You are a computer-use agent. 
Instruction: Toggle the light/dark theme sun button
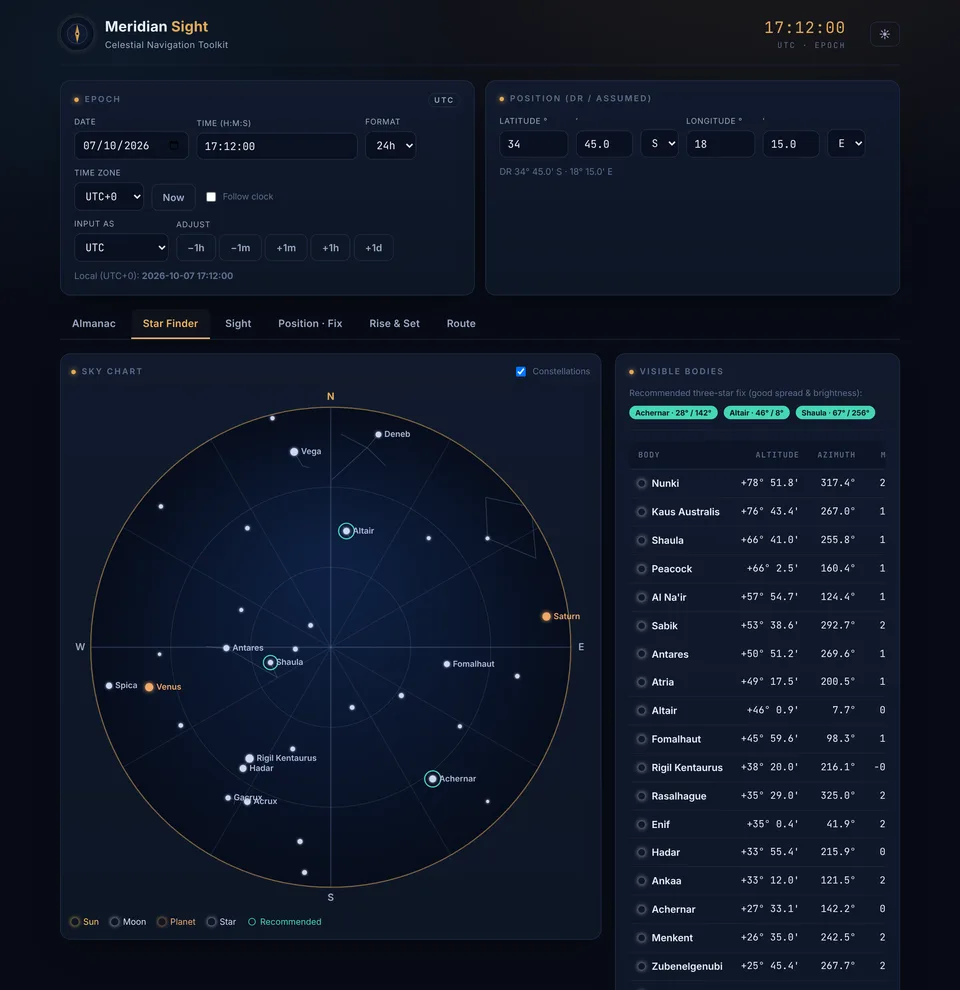click(x=884, y=34)
